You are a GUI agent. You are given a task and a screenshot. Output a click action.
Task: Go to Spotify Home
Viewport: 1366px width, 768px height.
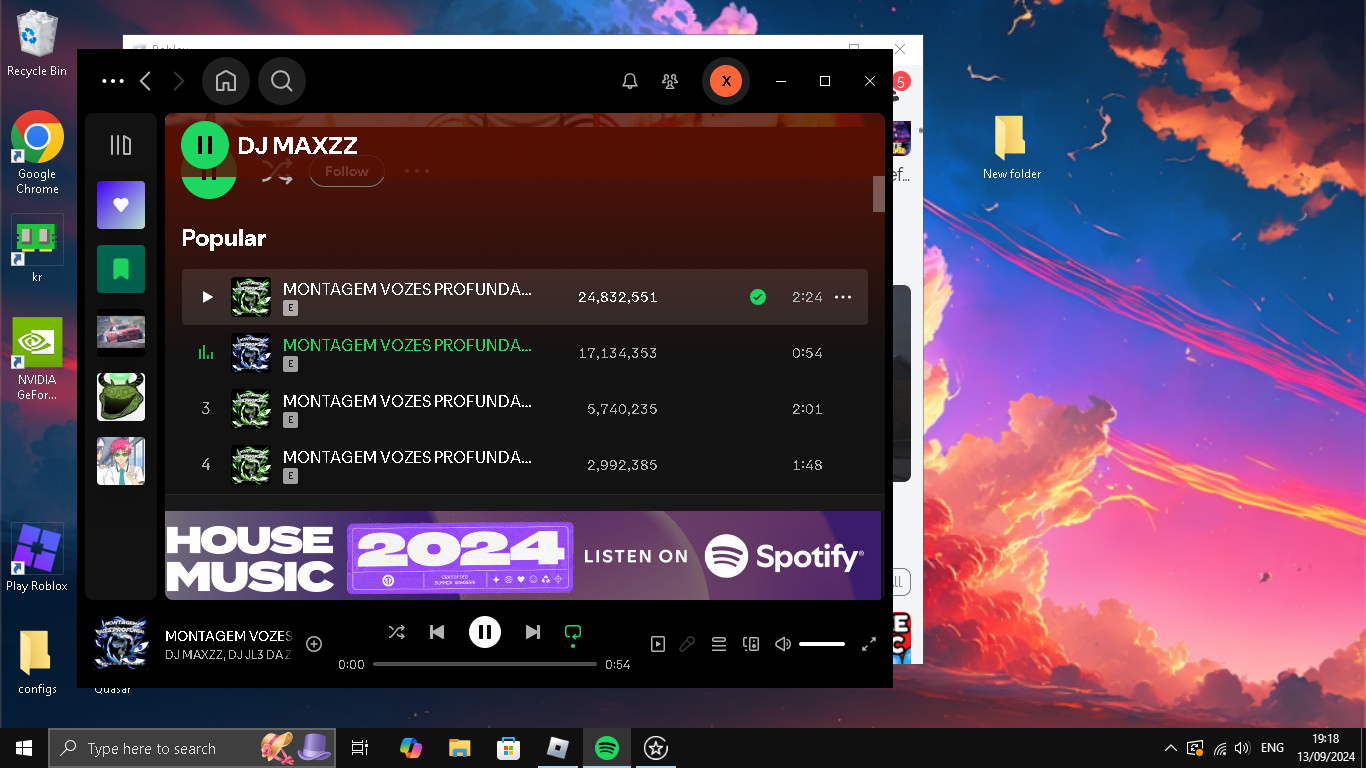tap(226, 81)
